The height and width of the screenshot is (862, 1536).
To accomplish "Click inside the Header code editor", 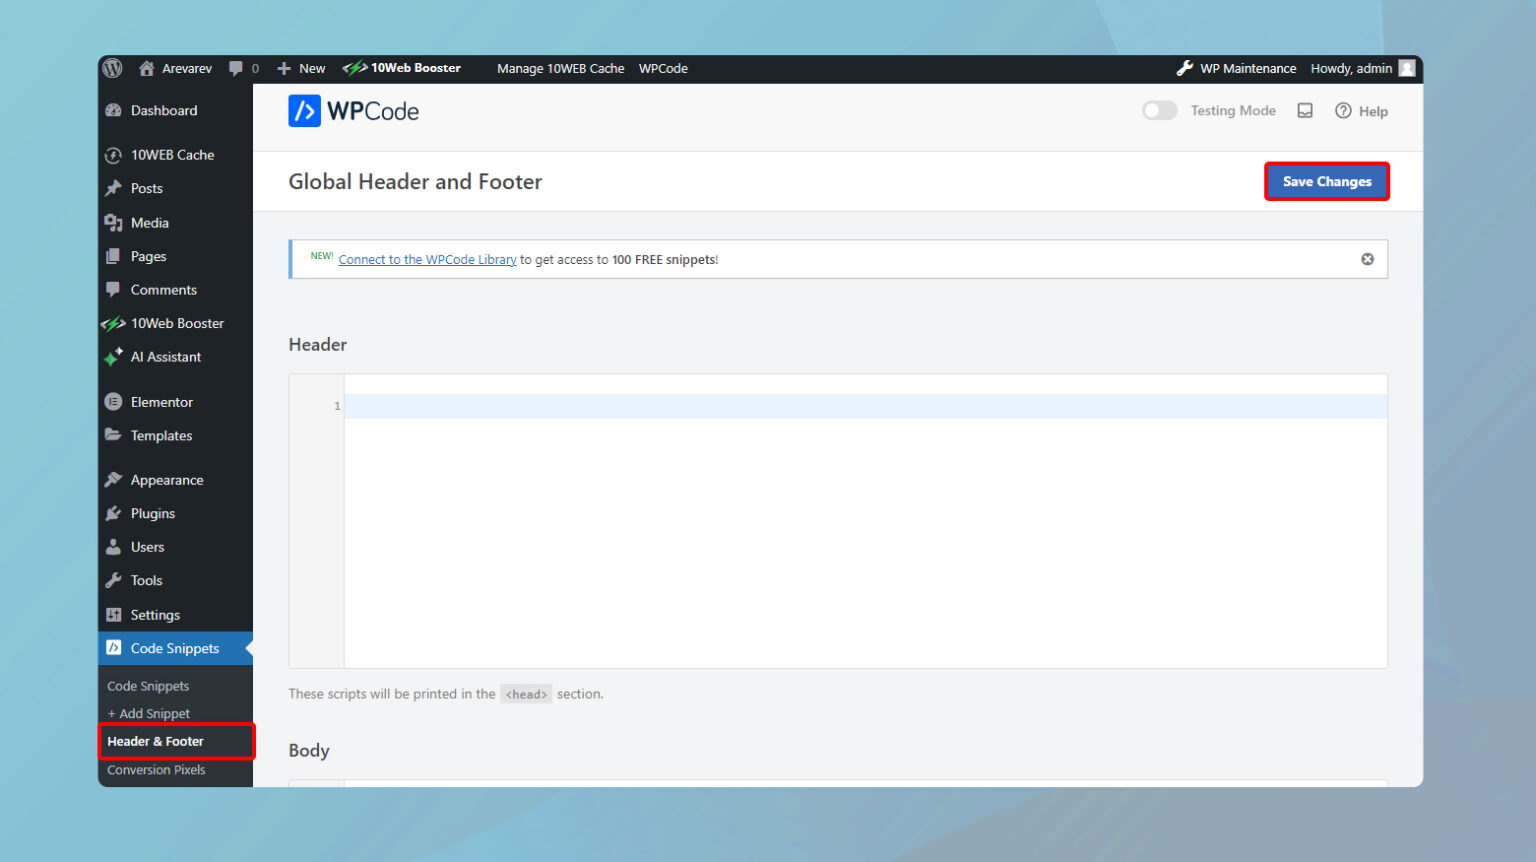I will click(x=864, y=520).
